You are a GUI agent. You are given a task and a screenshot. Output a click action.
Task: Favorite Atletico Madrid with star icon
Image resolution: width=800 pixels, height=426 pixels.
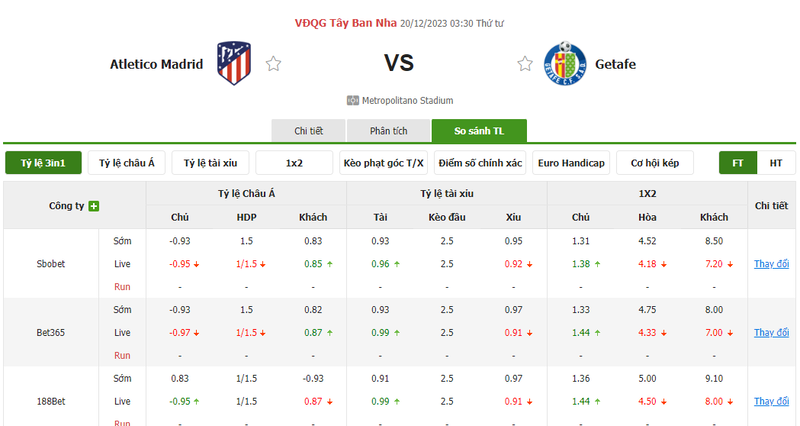point(273,64)
